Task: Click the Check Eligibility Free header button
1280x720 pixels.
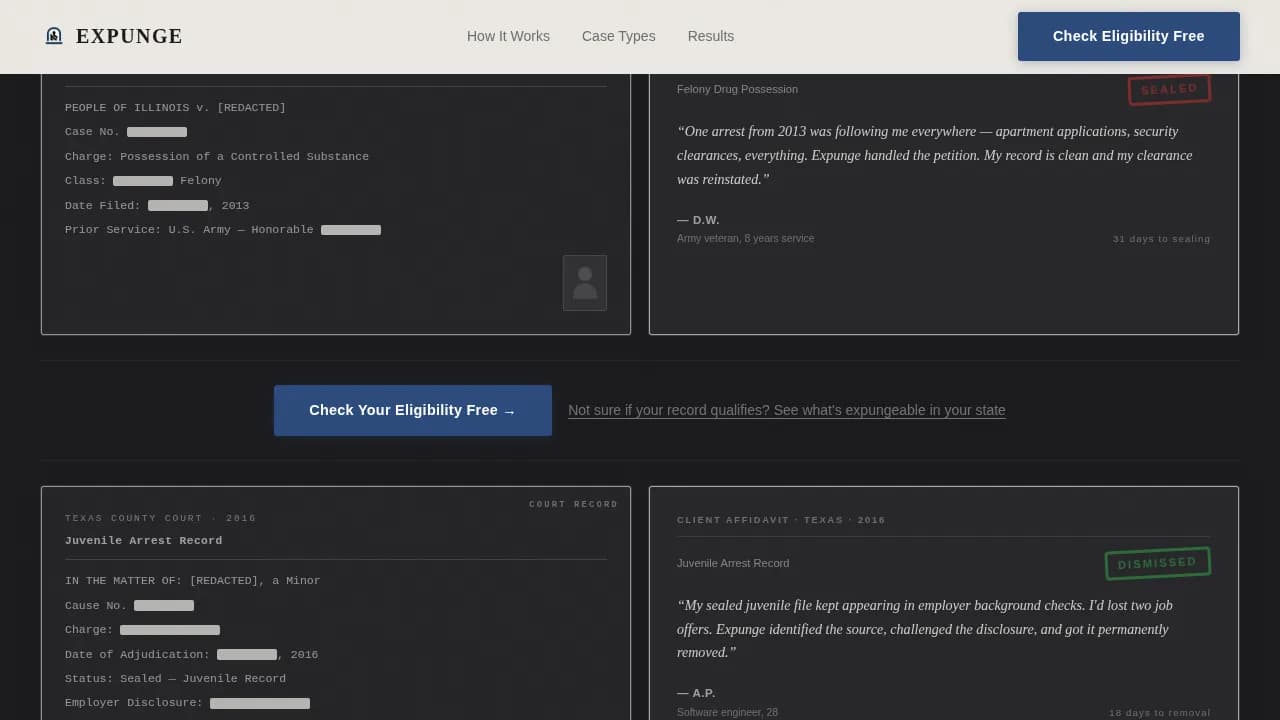Action: point(1128,36)
